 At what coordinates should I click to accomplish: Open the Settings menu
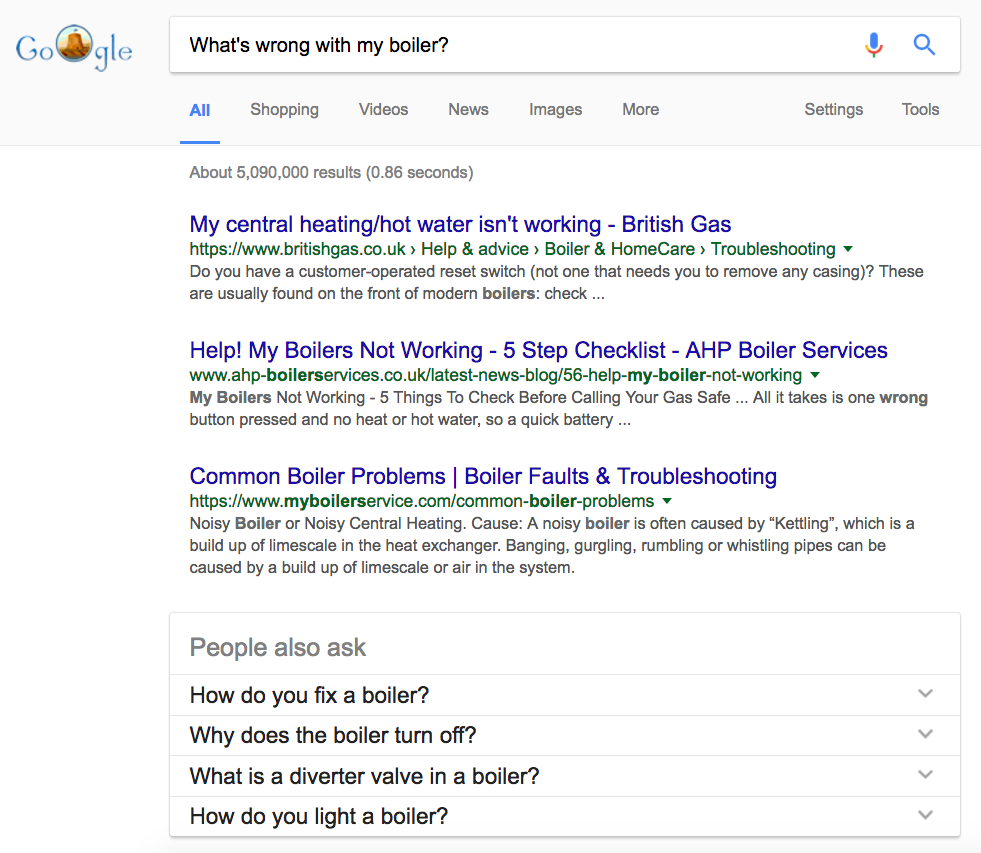[x=833, y=110]
